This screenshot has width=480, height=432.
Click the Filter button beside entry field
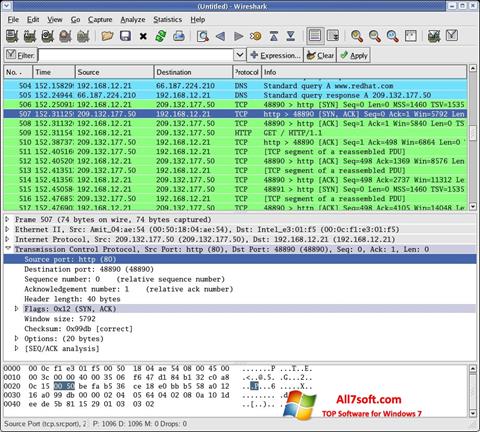20,55
